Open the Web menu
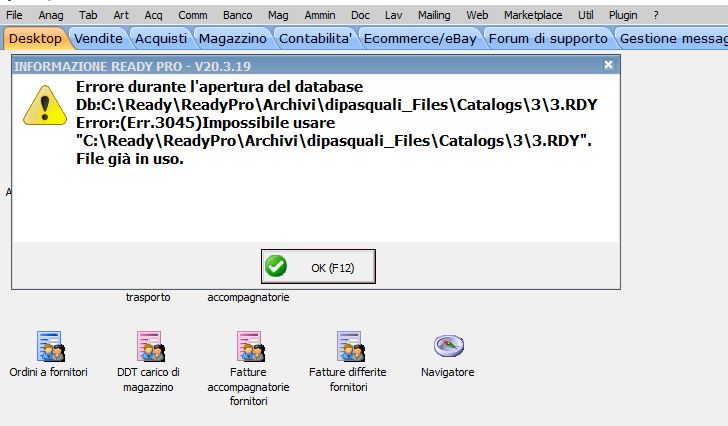This screenshot has height=426, width=728. click(x=477, y=15)
